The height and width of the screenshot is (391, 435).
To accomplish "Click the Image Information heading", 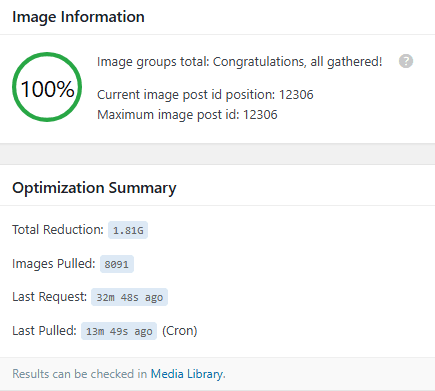I will click(x=78, y=17).
